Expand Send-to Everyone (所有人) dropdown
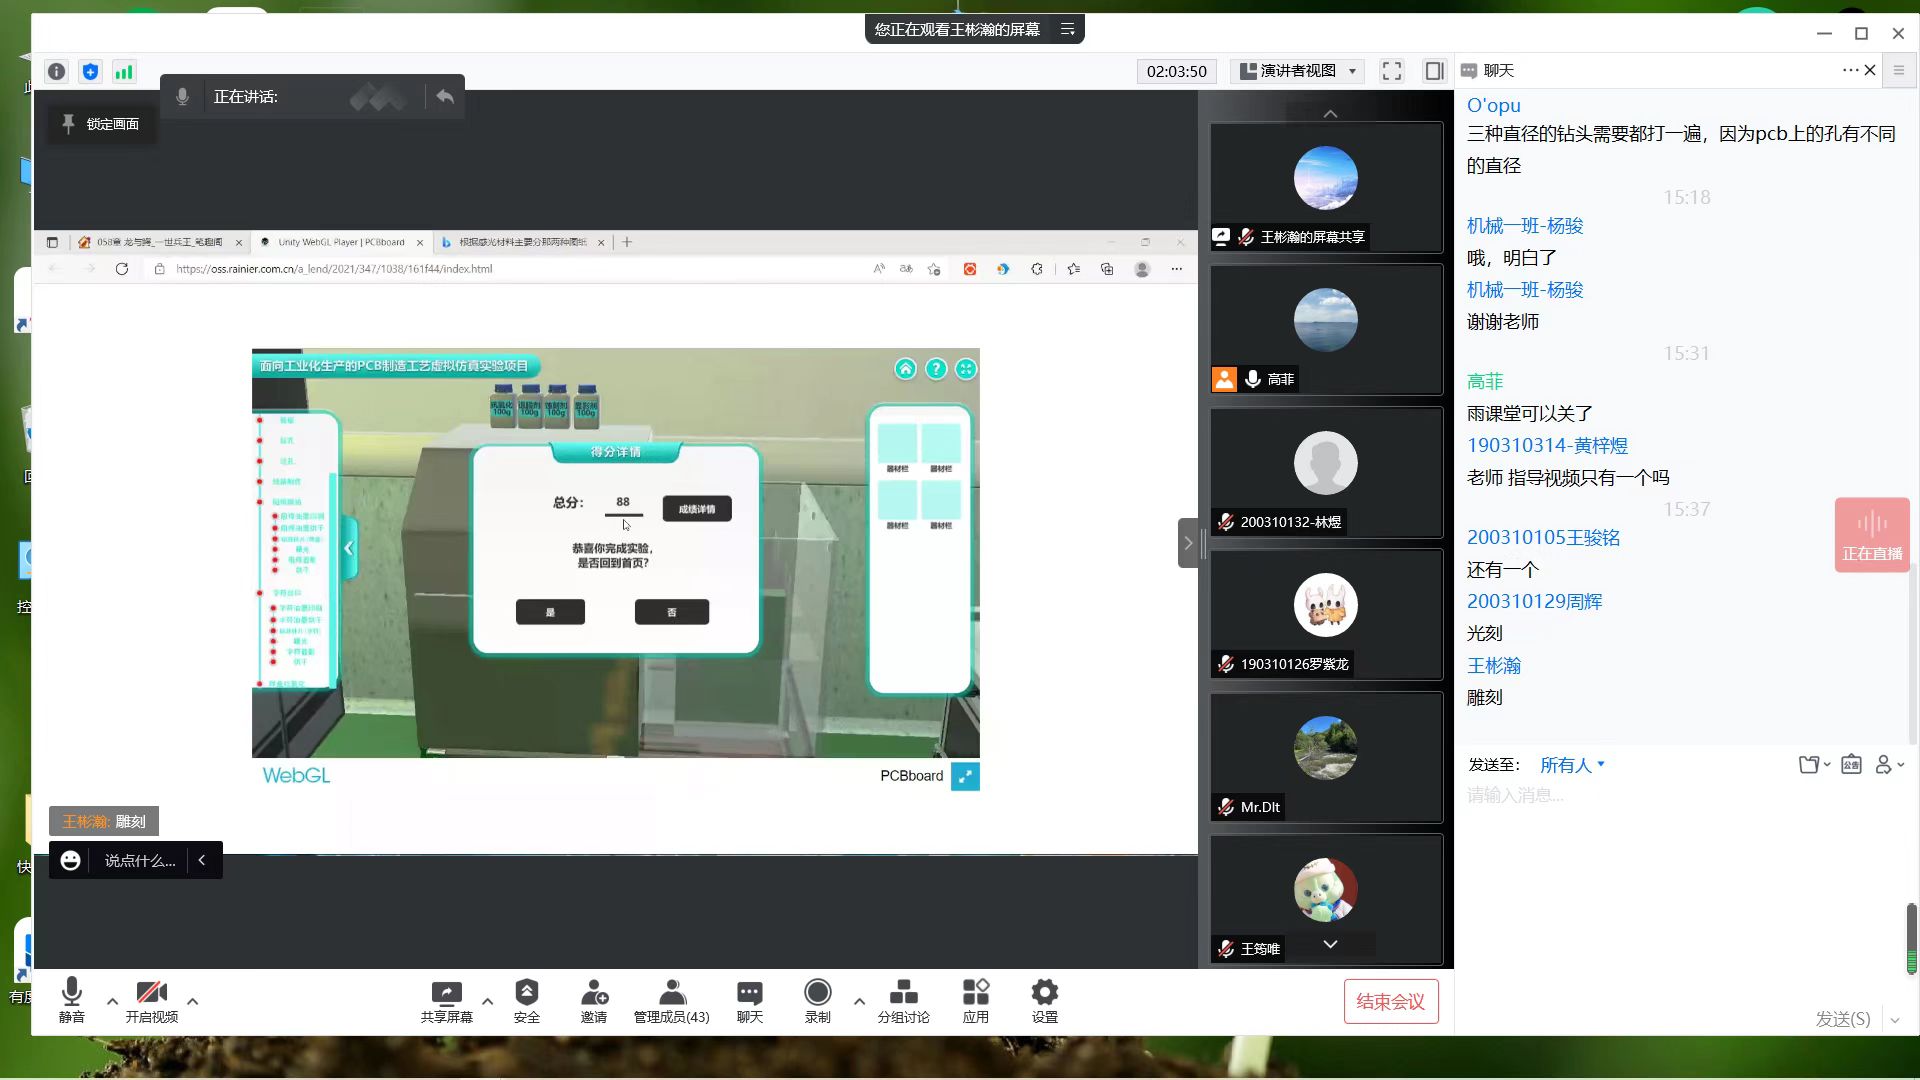This screenshot has height=1080, width=1920. [x=1572, y=765]
